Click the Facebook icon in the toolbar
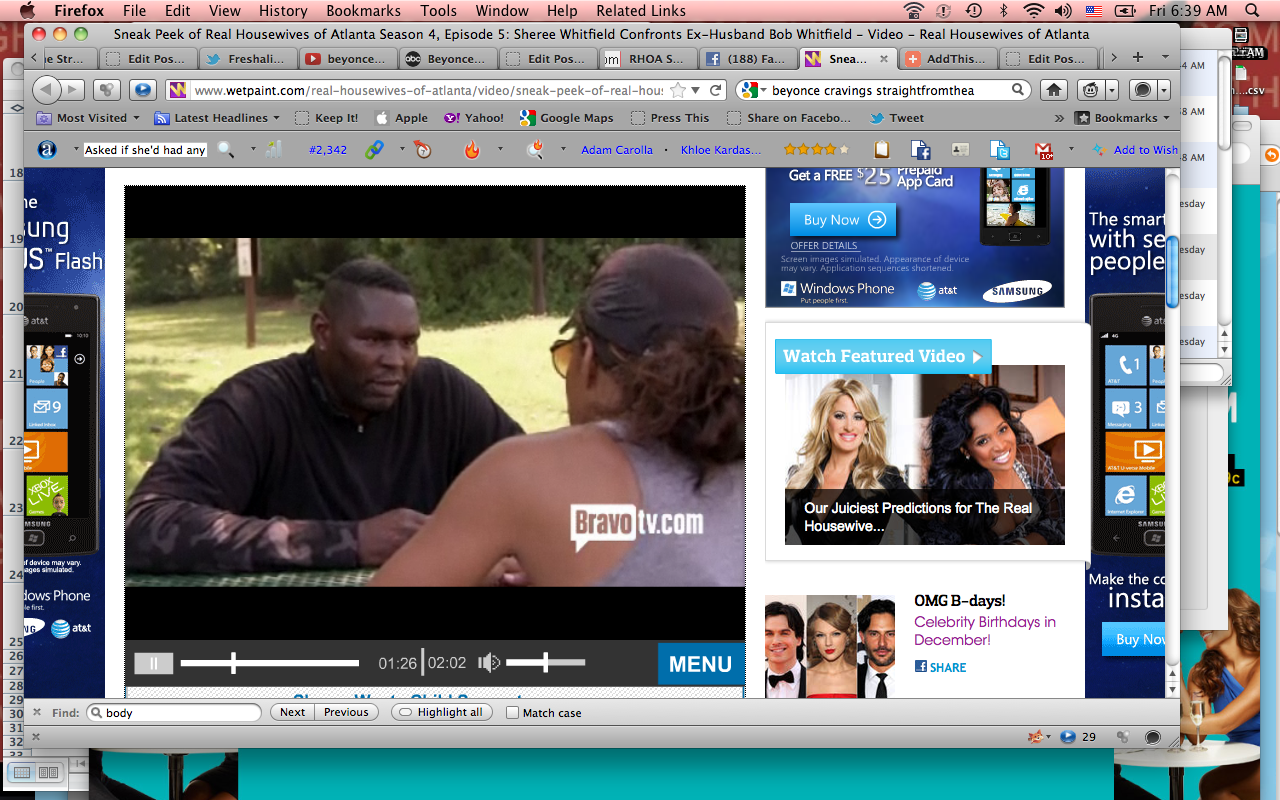This screenshot has height=800, width=1280. tap(920, 150)
